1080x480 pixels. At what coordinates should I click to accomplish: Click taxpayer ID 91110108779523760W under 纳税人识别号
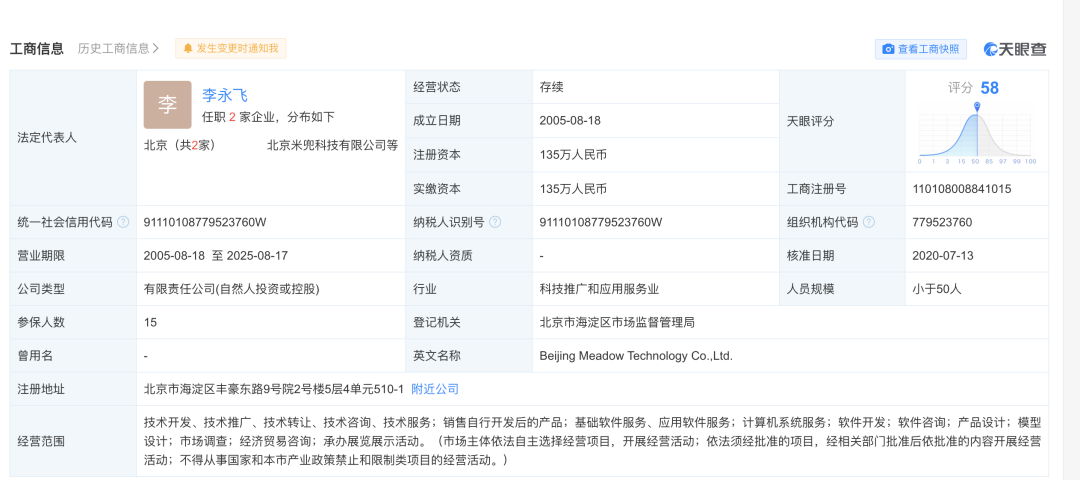(601, 222)
